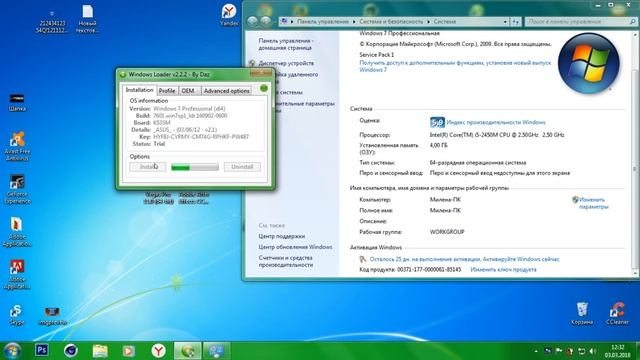Switch to Windows Loader taskbar button
This screenshot has height=360, width=640.
[187, 351]
